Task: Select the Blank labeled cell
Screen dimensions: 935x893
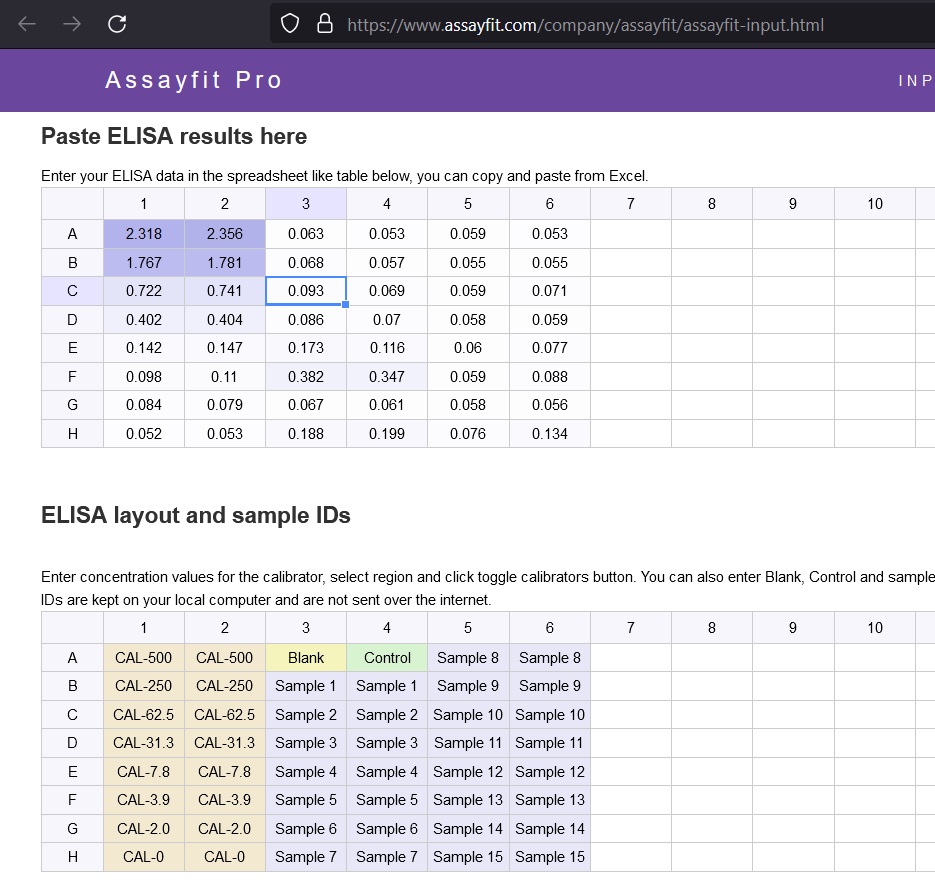Action: [x=305, y=657]
